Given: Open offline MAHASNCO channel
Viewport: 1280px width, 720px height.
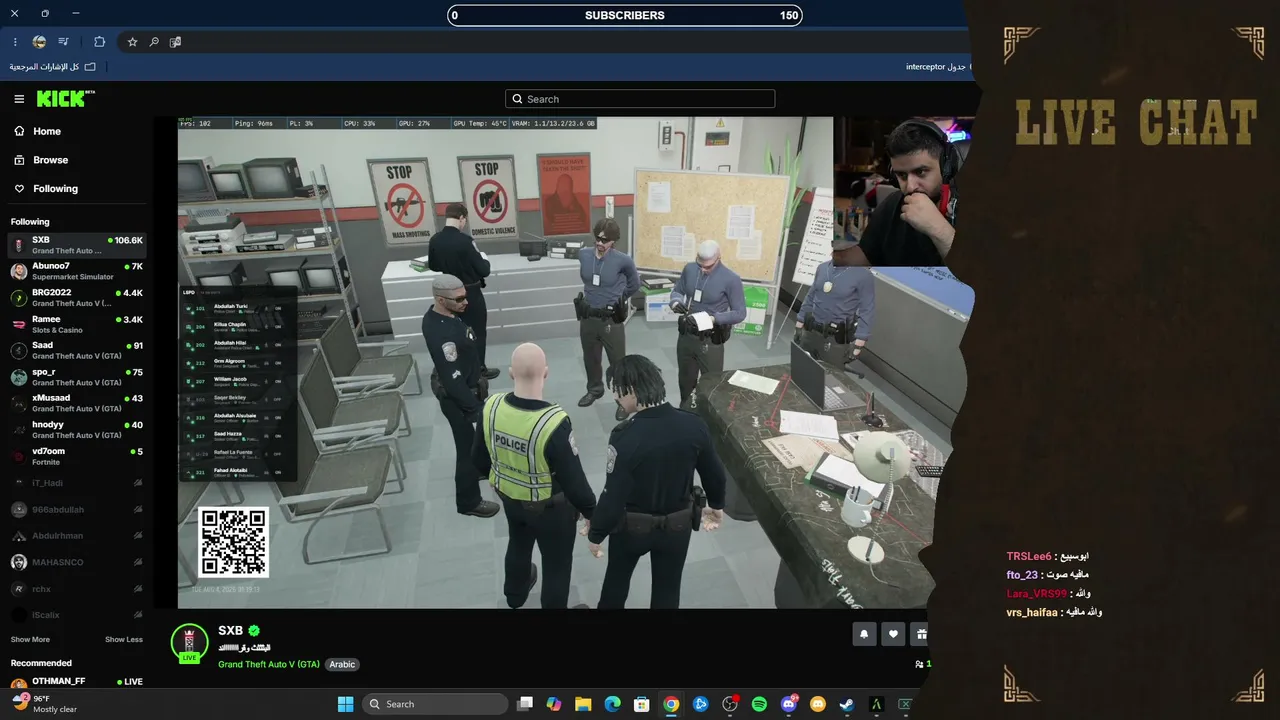Looking at the screenshot, I should coord(77,562).
